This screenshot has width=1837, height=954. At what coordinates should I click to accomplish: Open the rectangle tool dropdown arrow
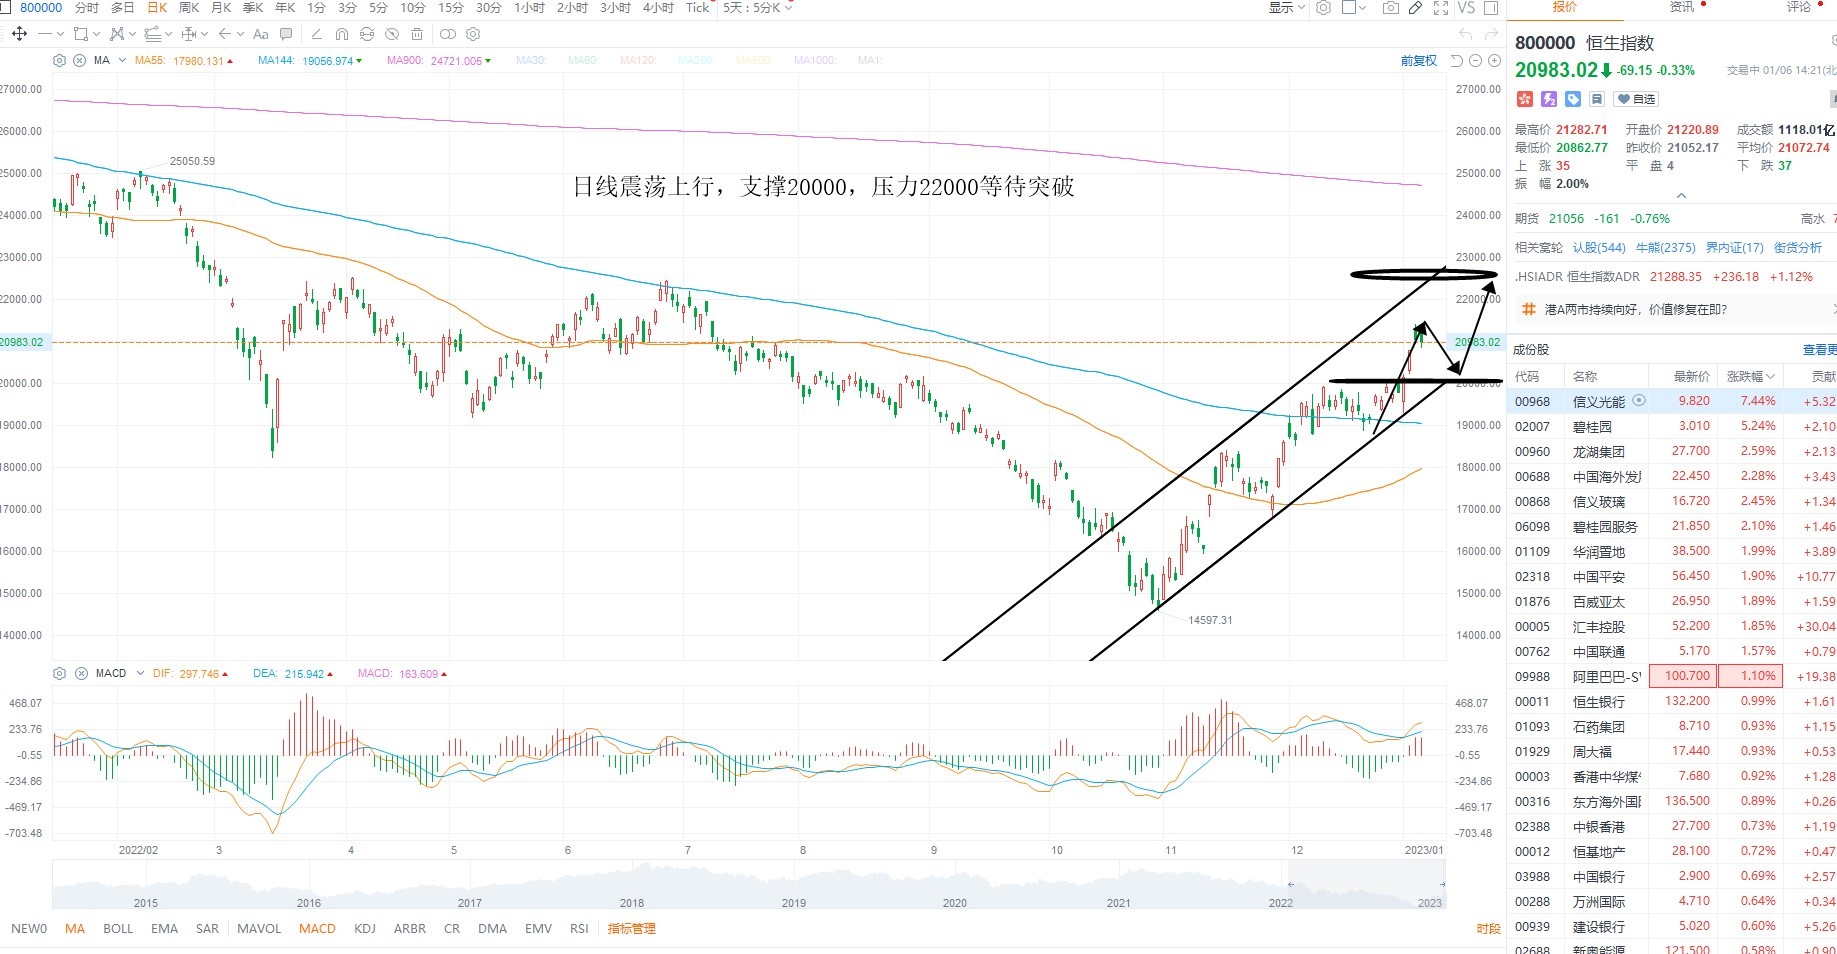tap(96, 34)
